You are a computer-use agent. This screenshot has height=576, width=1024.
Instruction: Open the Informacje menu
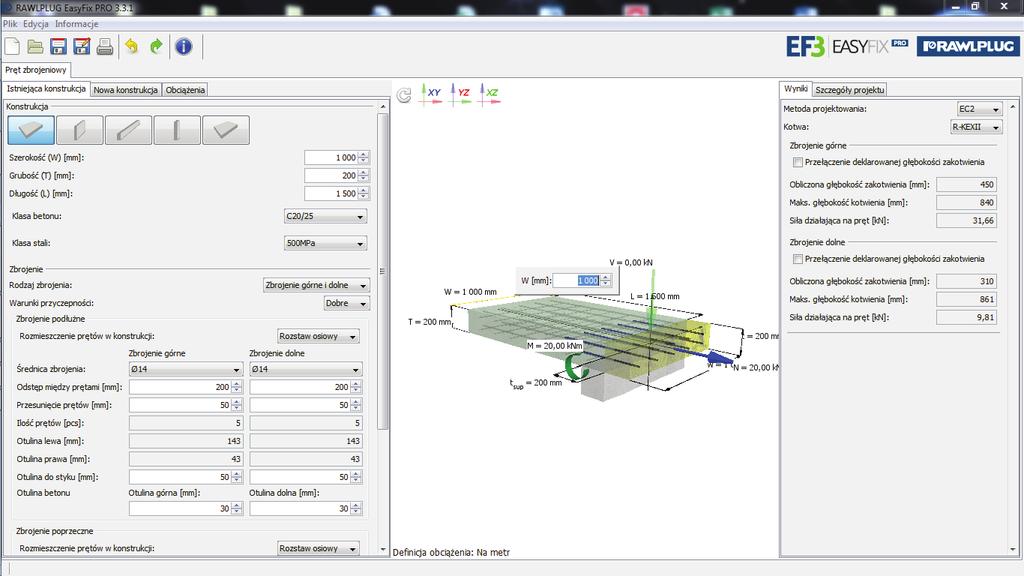pos(76,24)
